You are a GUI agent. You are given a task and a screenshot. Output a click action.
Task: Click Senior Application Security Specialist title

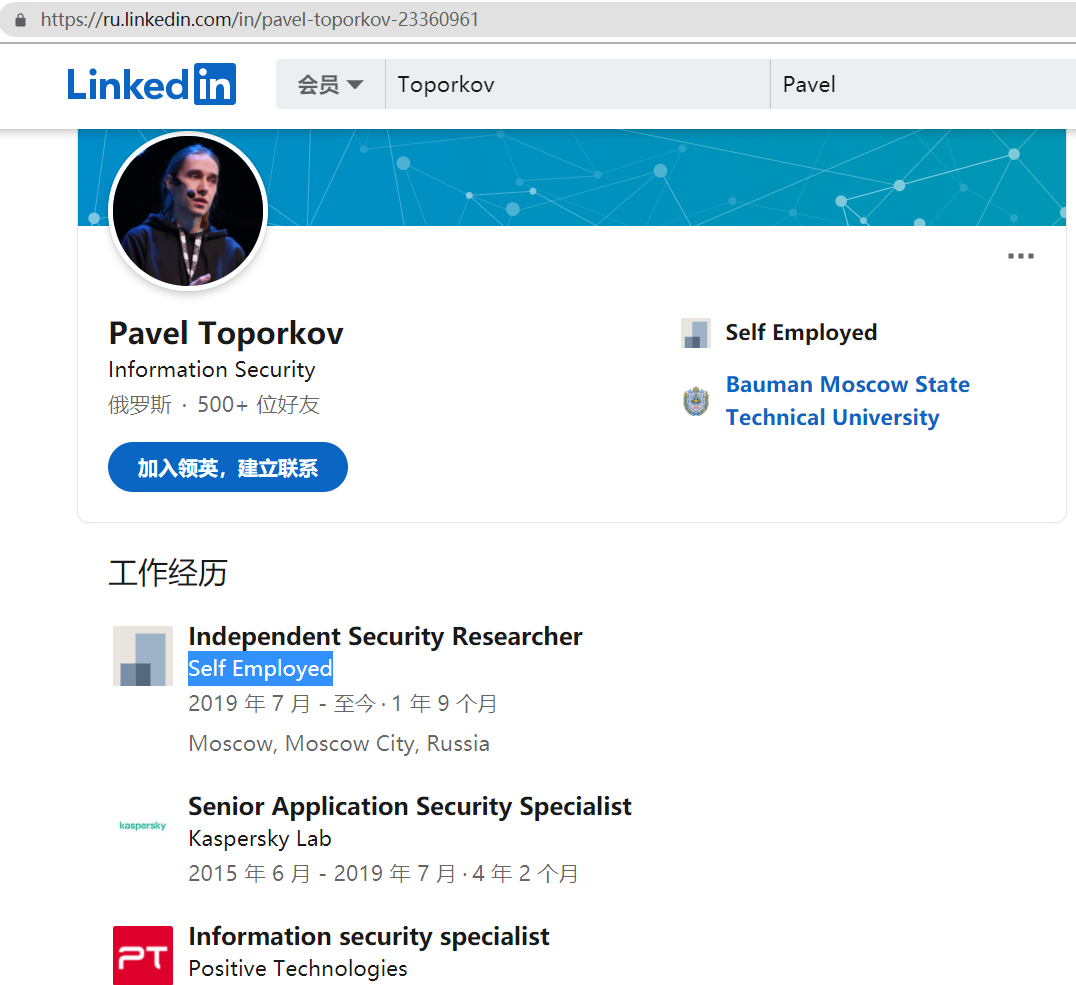410,807
